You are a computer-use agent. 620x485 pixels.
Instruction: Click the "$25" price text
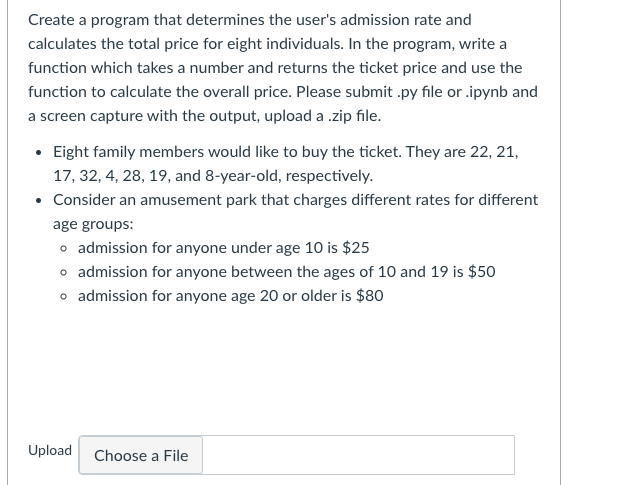point(355,248)
